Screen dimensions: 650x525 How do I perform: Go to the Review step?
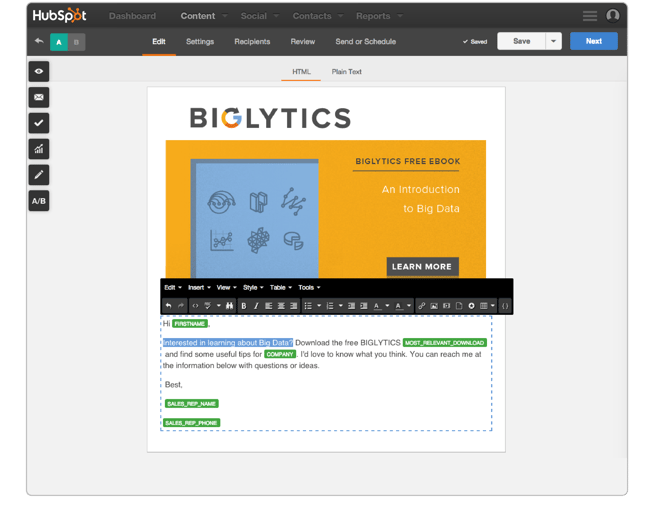click(x=303, y=41)
